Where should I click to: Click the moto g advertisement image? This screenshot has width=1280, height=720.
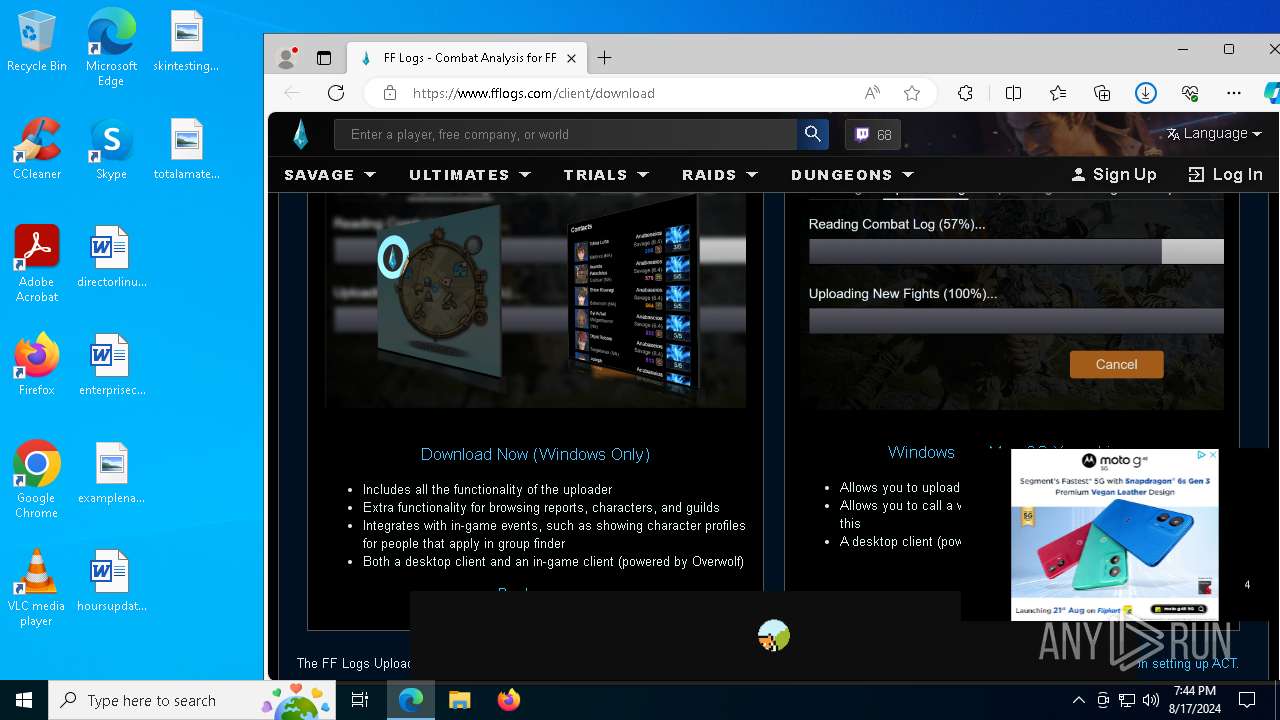(1114, 535)
